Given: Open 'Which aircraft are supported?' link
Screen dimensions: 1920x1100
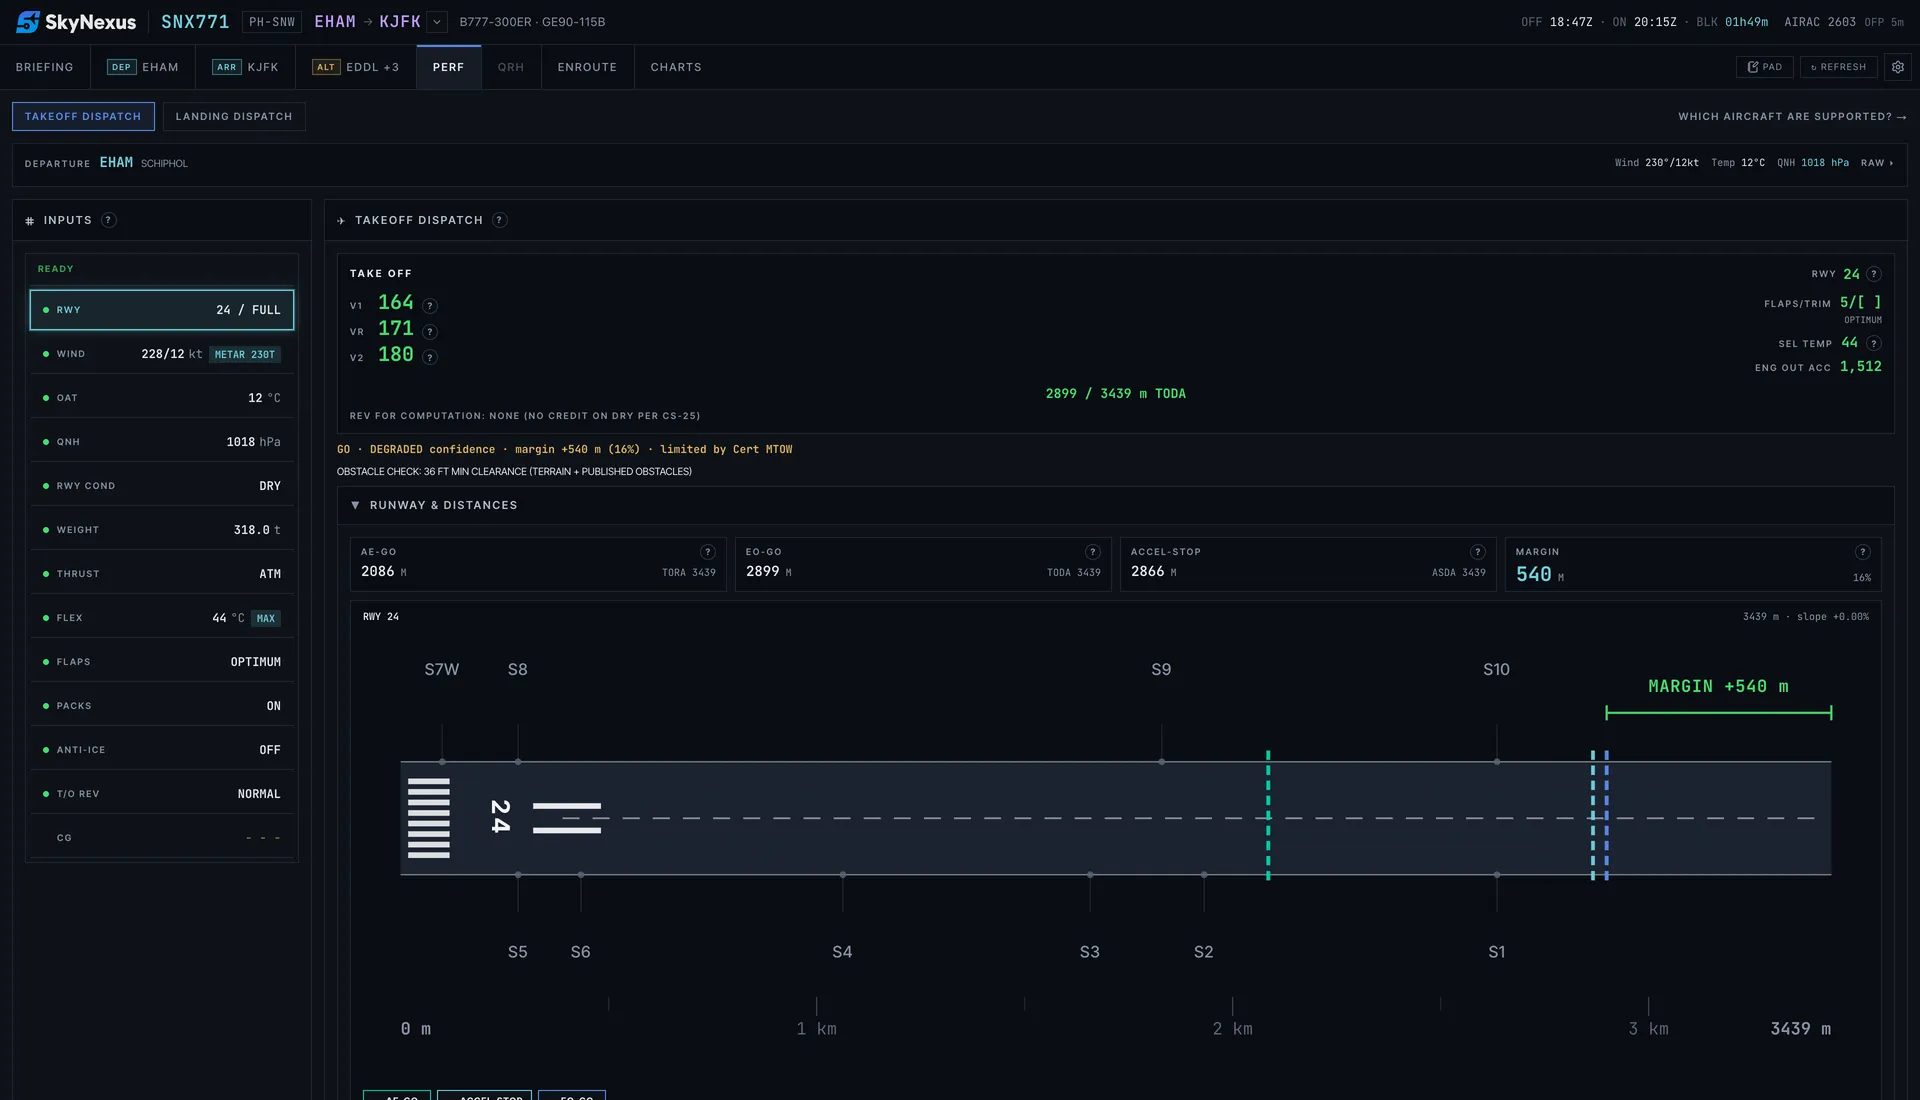Looking at the screenshot, I should coord(1792,117).
